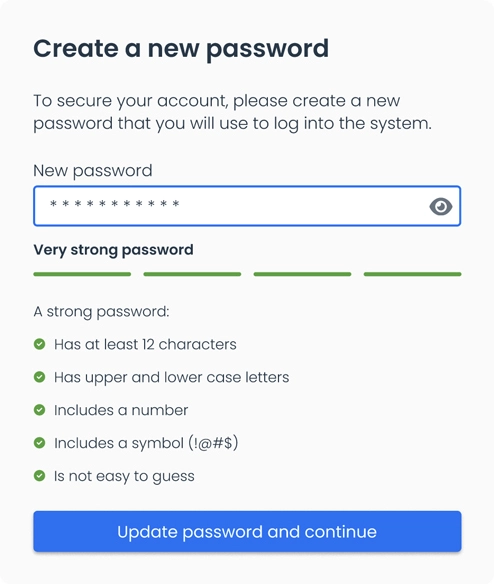Click the fourth green strength bar segment

[412, 274]
